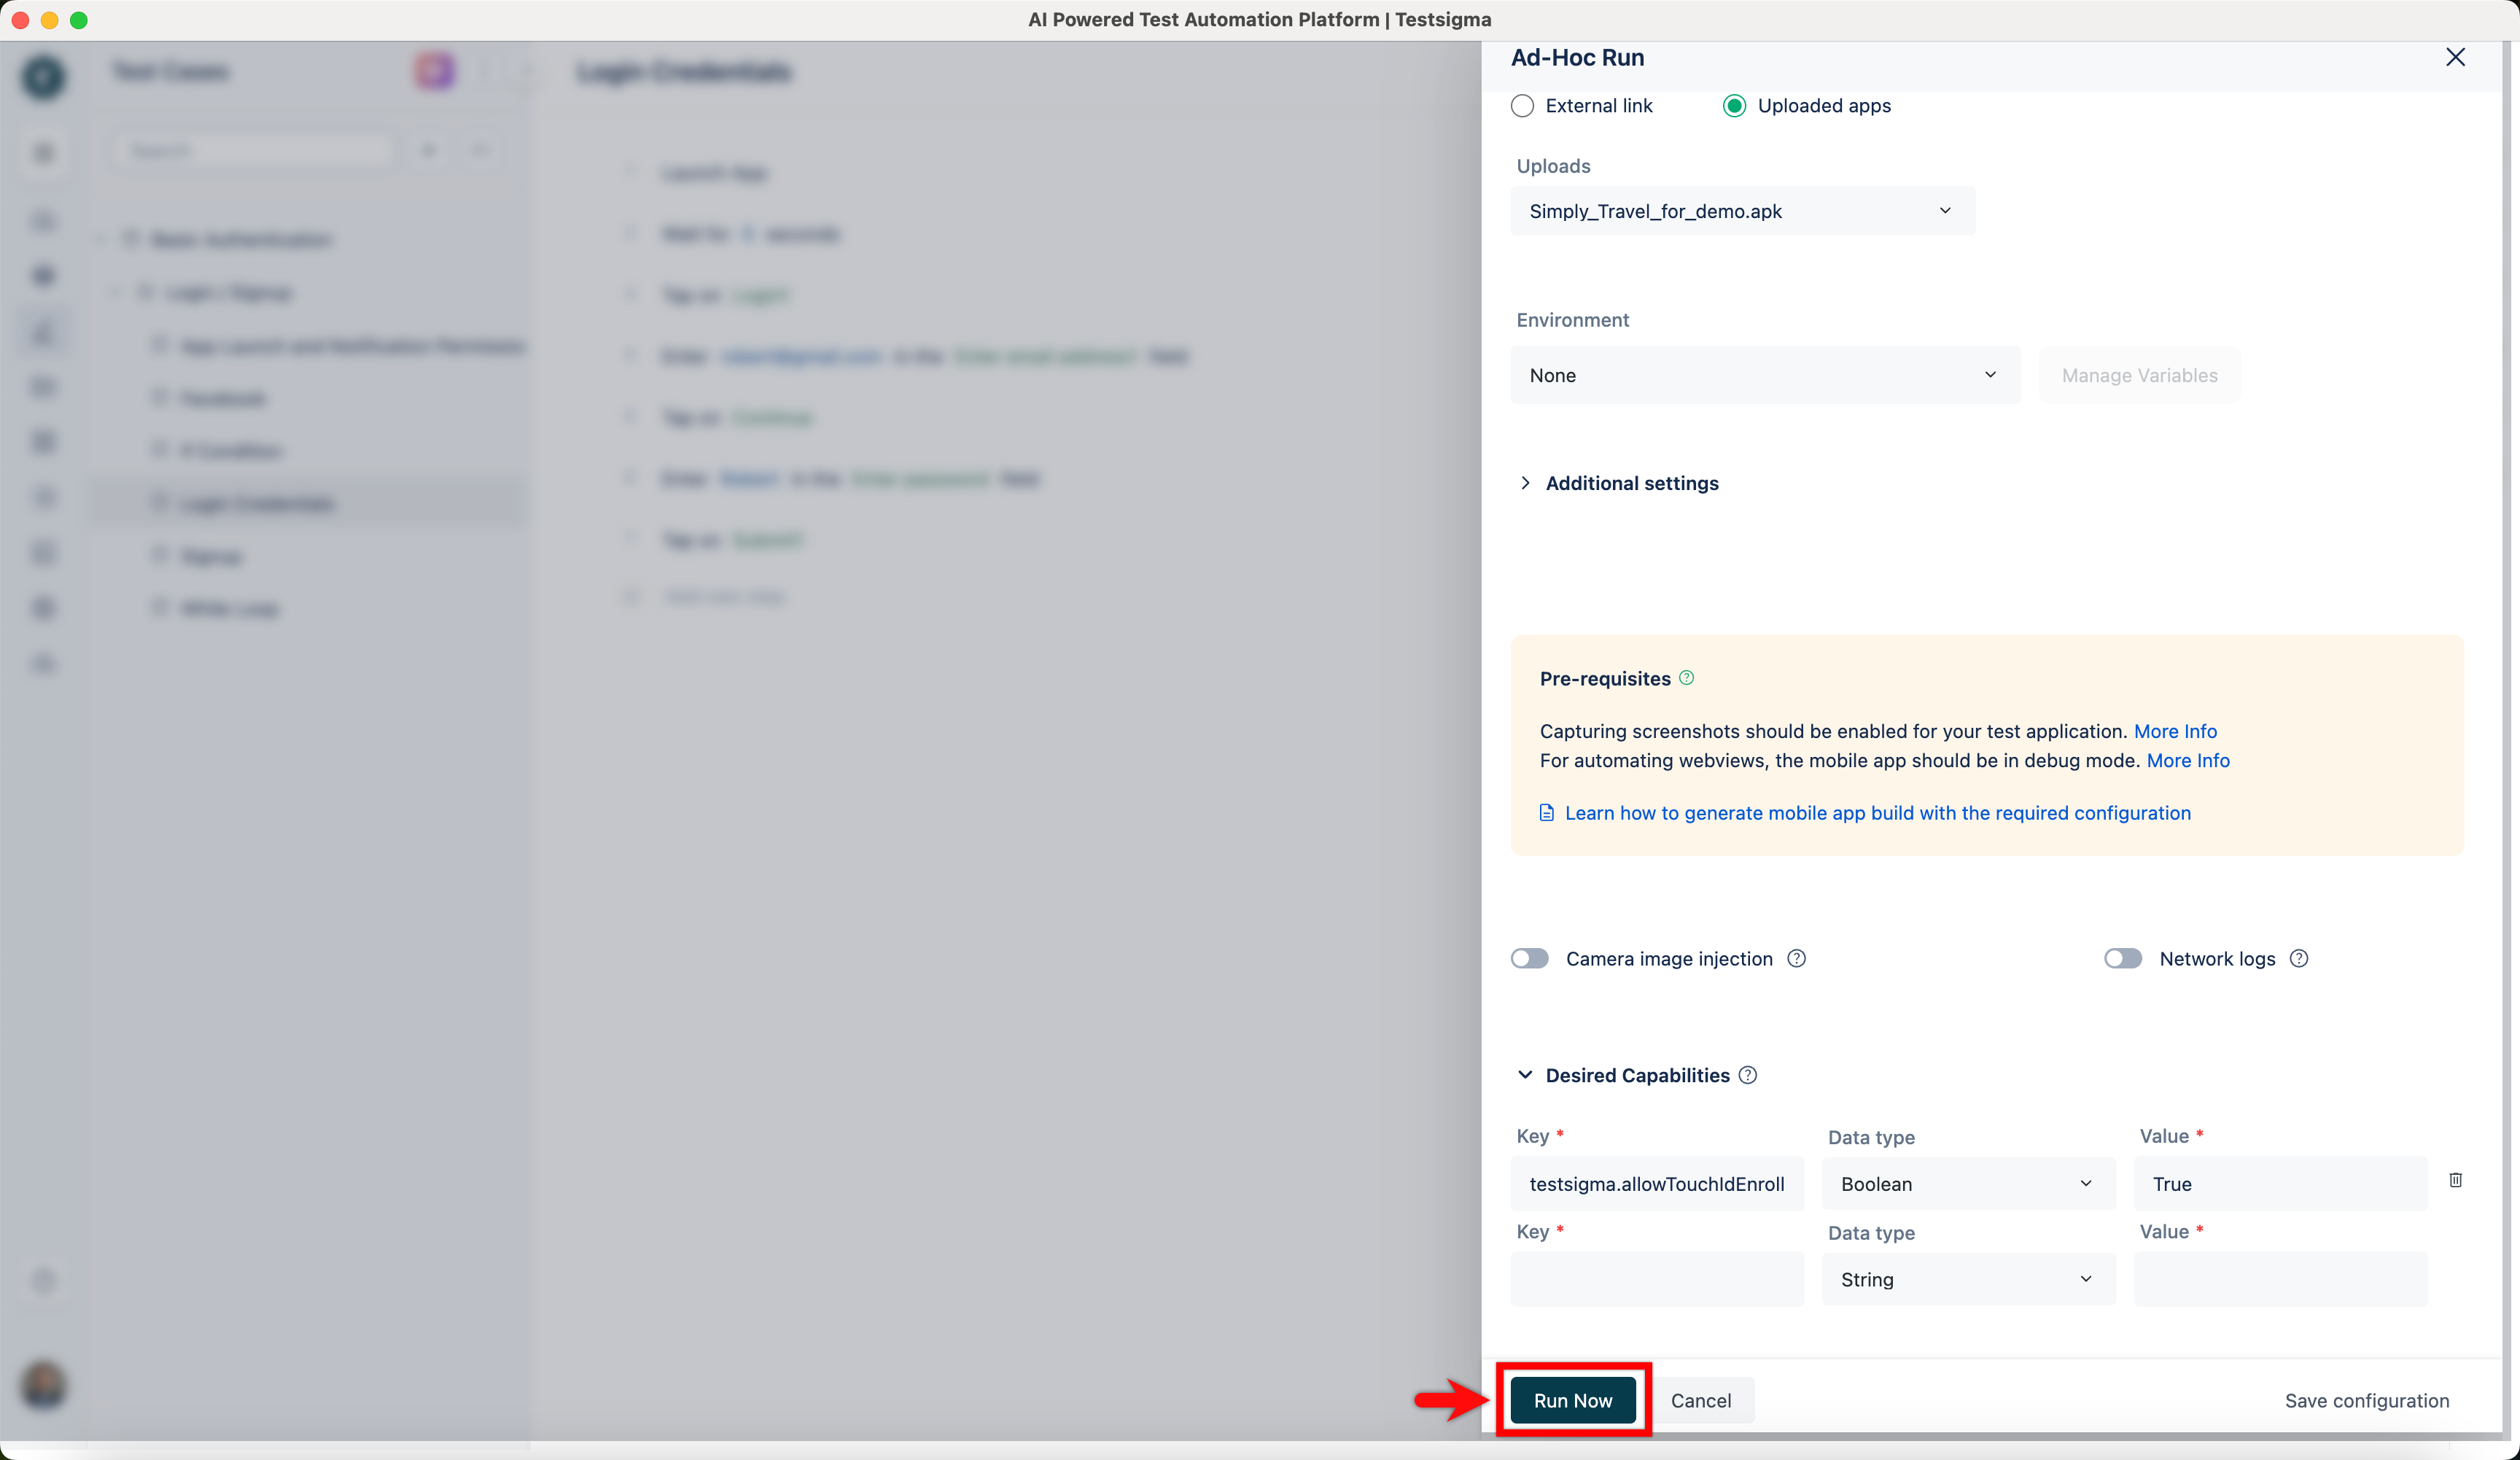Select the Uploaded apps radio button

pyautogui.click(x=1734, y=106)
